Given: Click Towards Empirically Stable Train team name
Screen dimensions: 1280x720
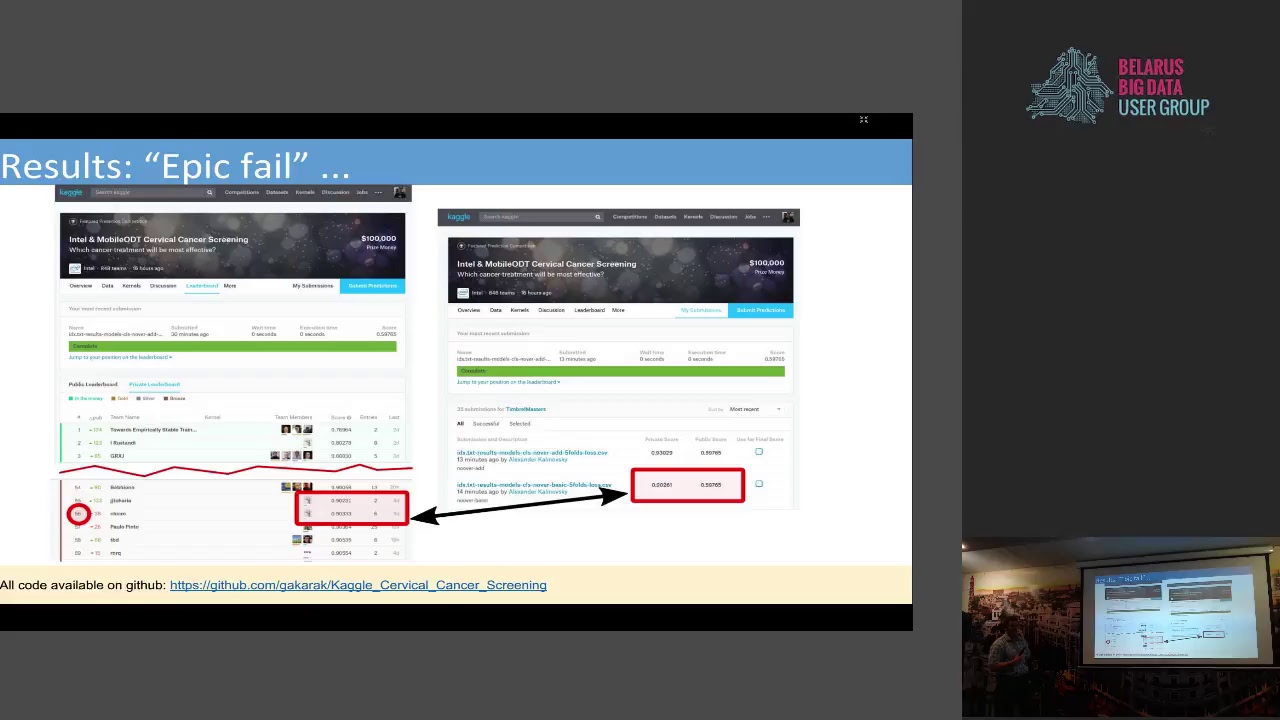Looking at the screenshot, I should pos(153,430).
